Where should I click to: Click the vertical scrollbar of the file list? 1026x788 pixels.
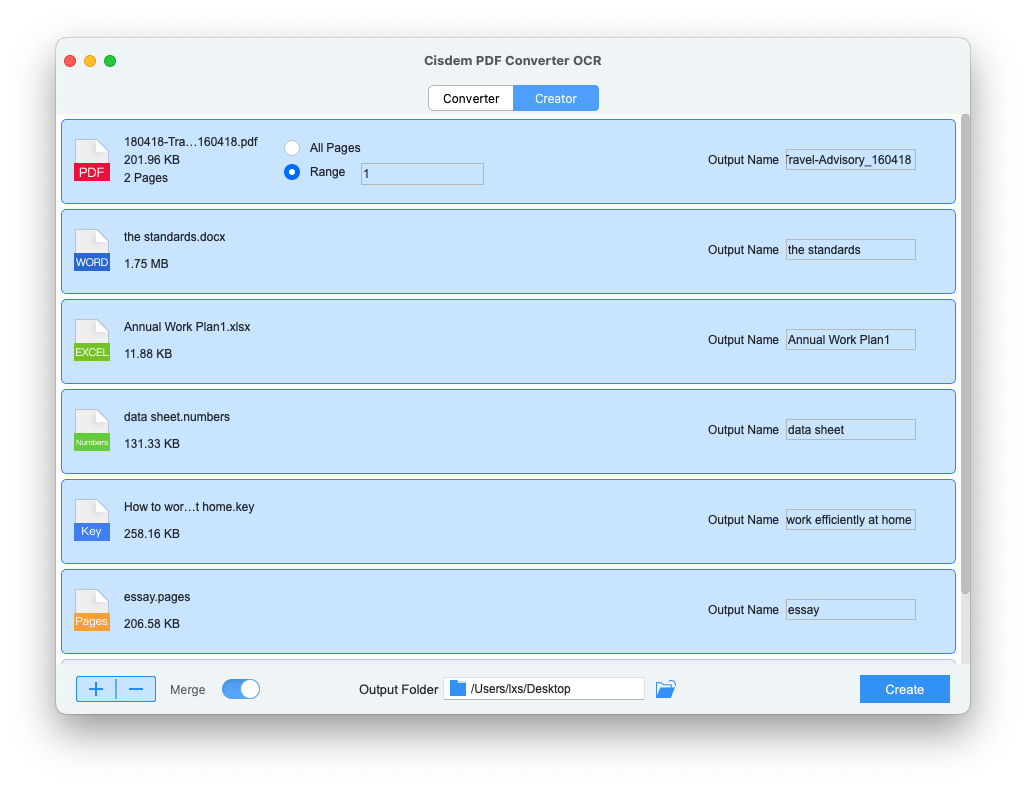(965, 355)
